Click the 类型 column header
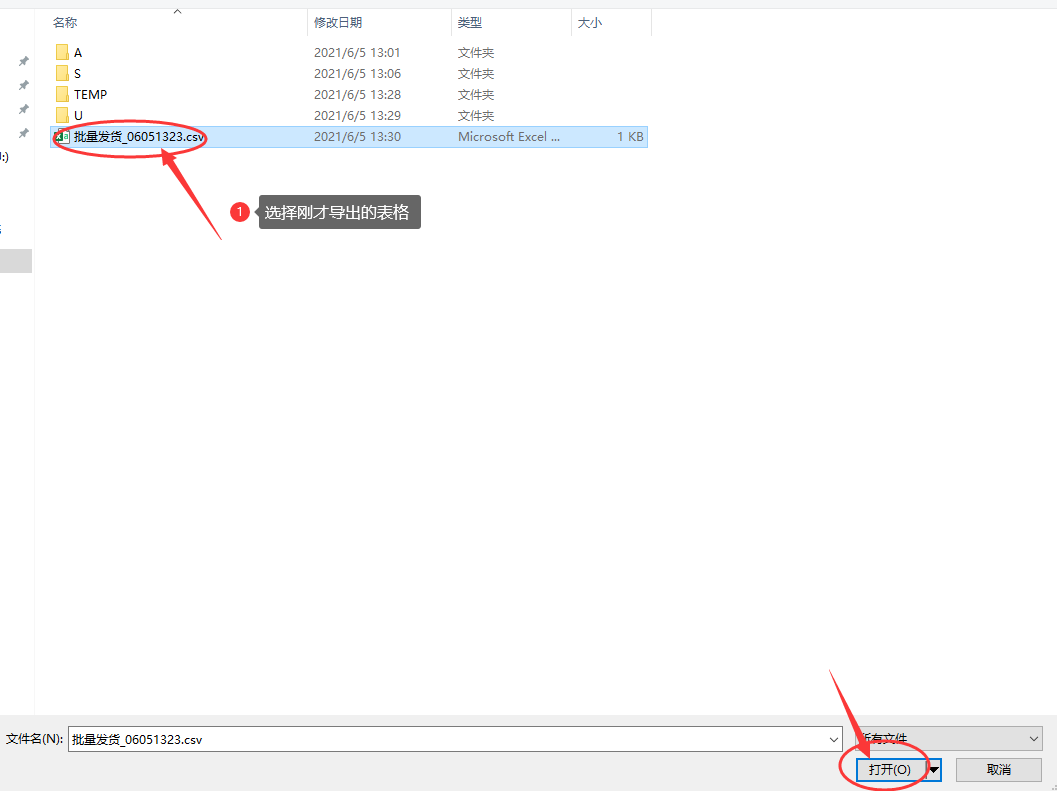The width and height of the screenshot is (1057, 791). click(x=470, y=22)
